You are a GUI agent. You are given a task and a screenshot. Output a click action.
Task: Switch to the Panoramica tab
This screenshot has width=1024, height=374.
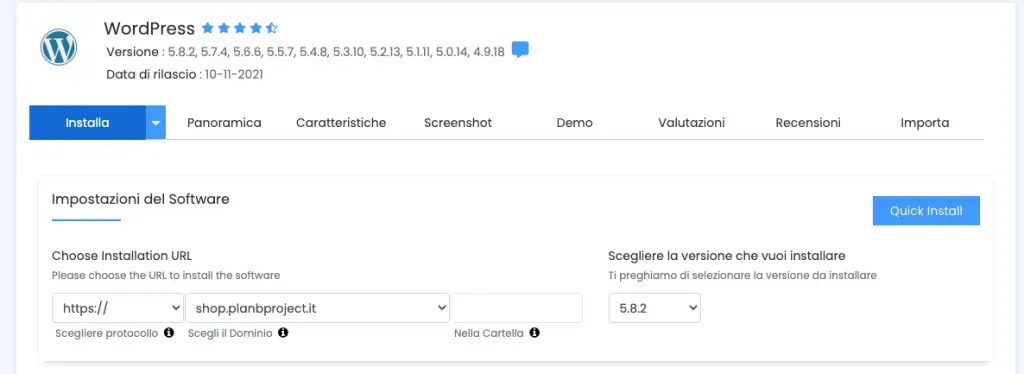(224, 123)
